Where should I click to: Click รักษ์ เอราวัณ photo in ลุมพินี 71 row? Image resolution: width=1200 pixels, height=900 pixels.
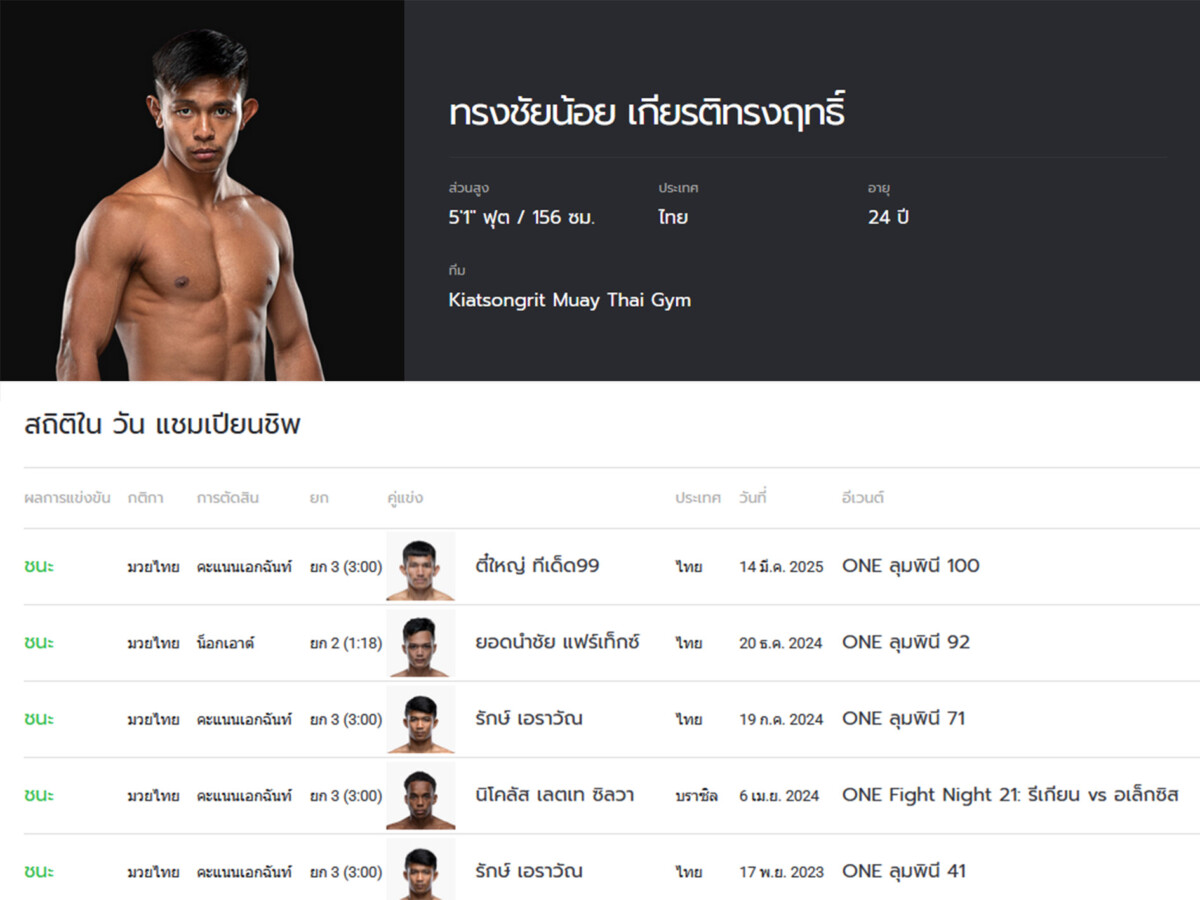(420, 719)
